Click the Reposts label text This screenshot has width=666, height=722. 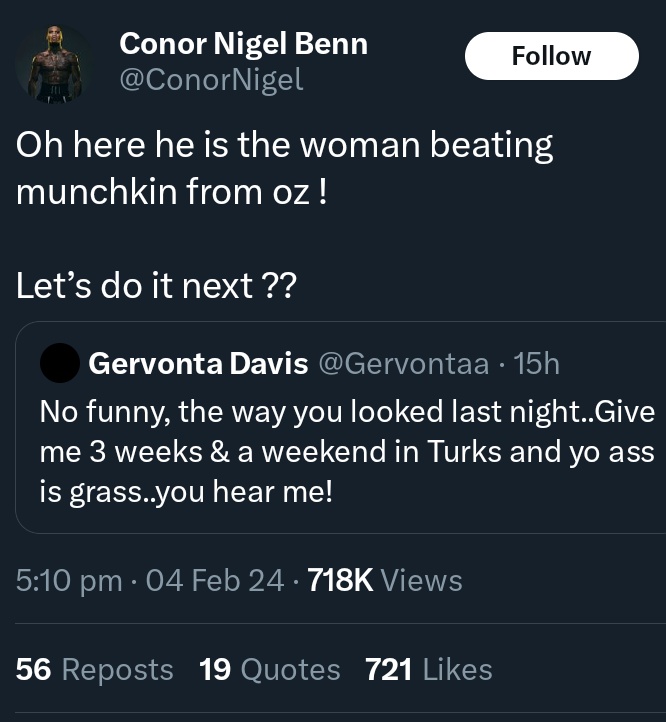click(x=117, y=670)
